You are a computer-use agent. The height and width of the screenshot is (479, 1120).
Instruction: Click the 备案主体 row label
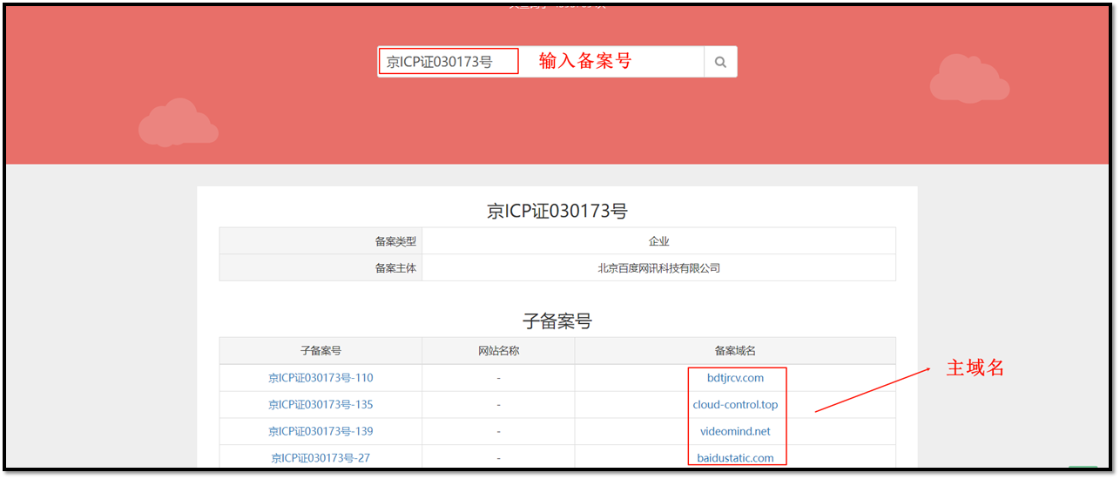[x=395, y=268]
